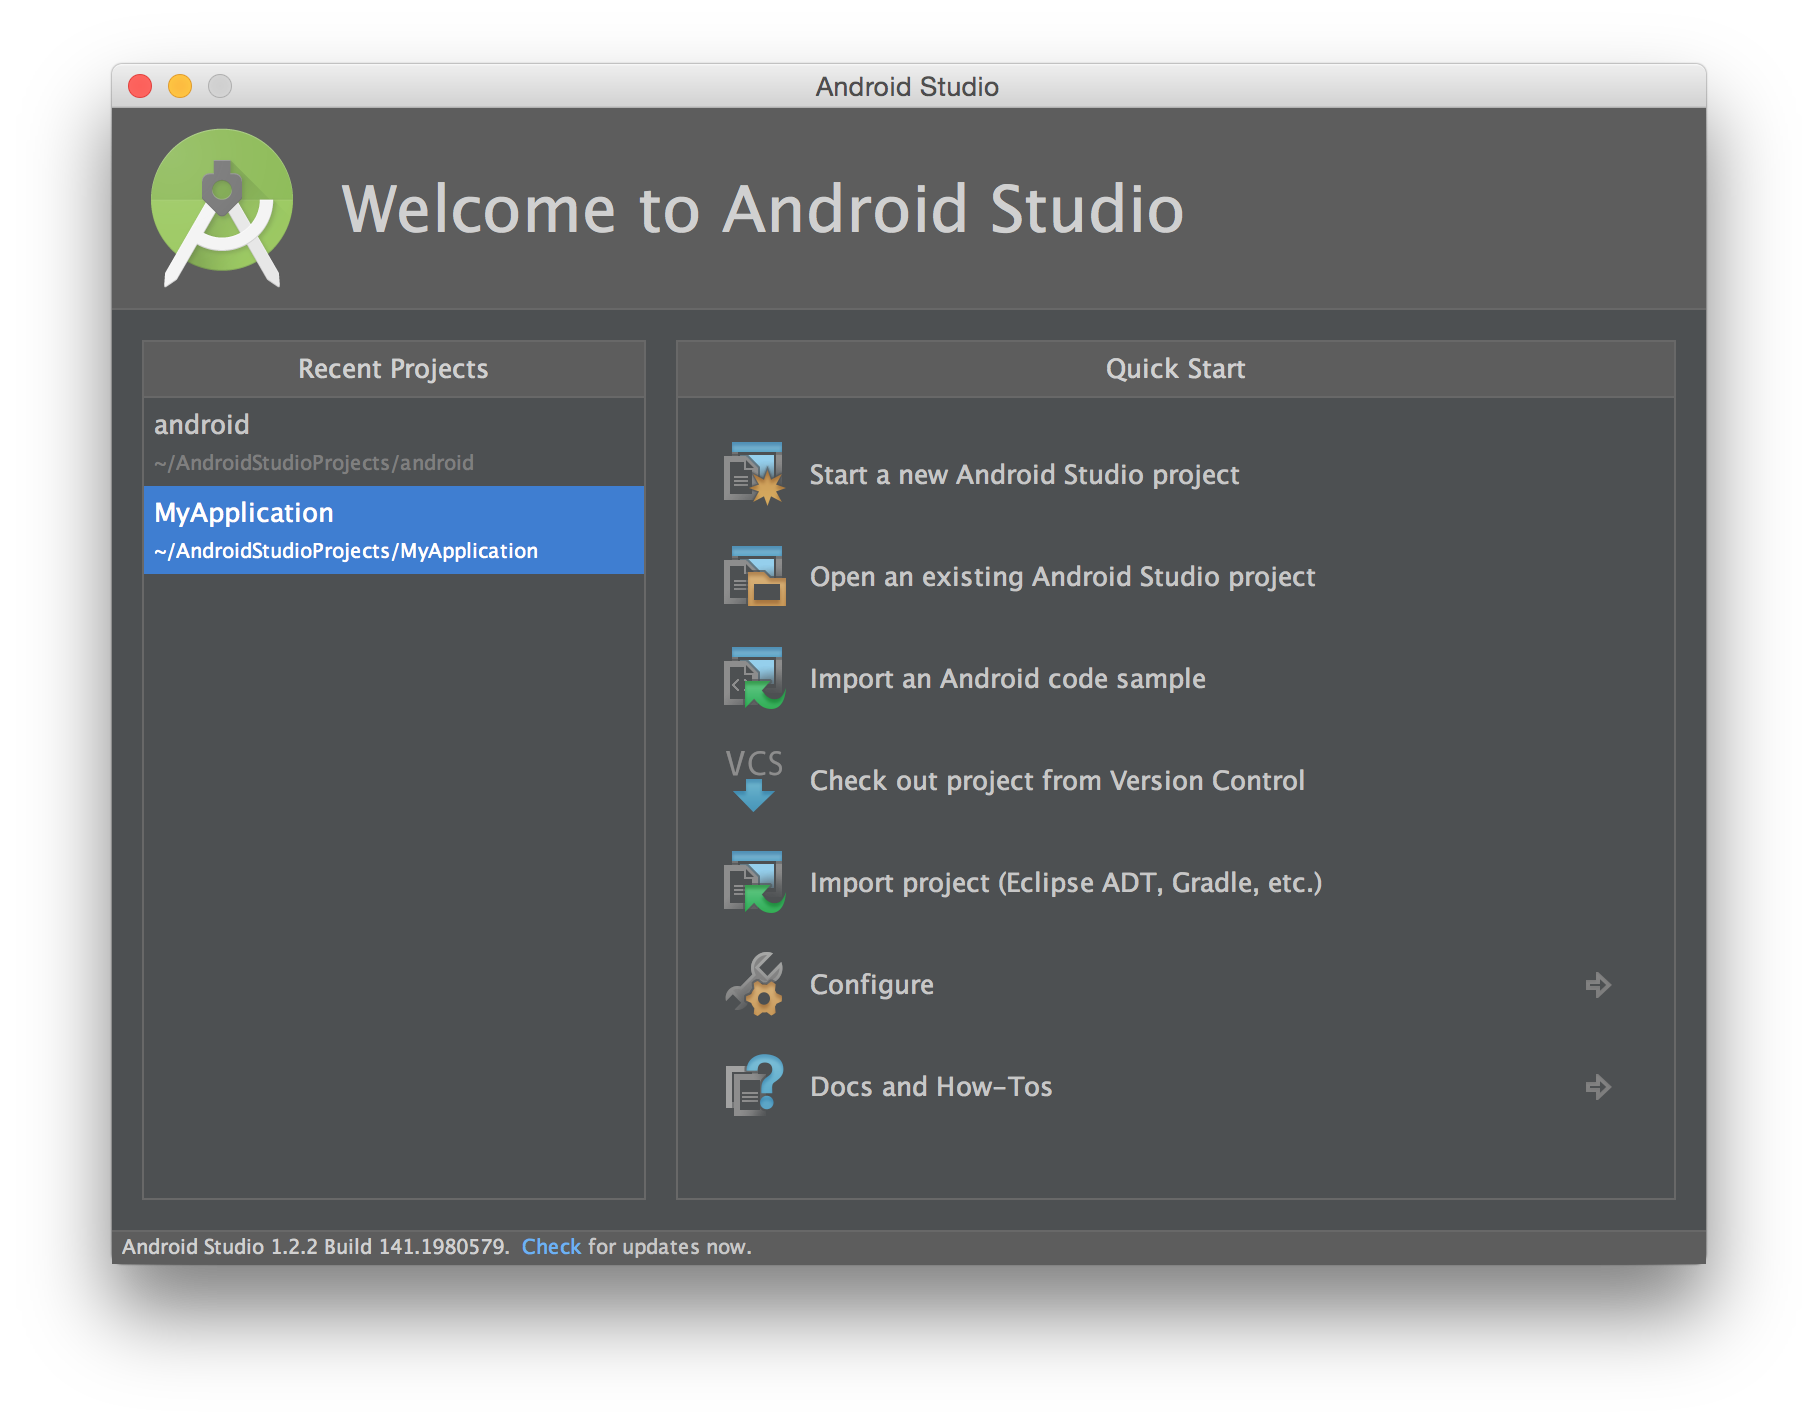
Task: Minimize the window with yellow button
Action: 180,86
